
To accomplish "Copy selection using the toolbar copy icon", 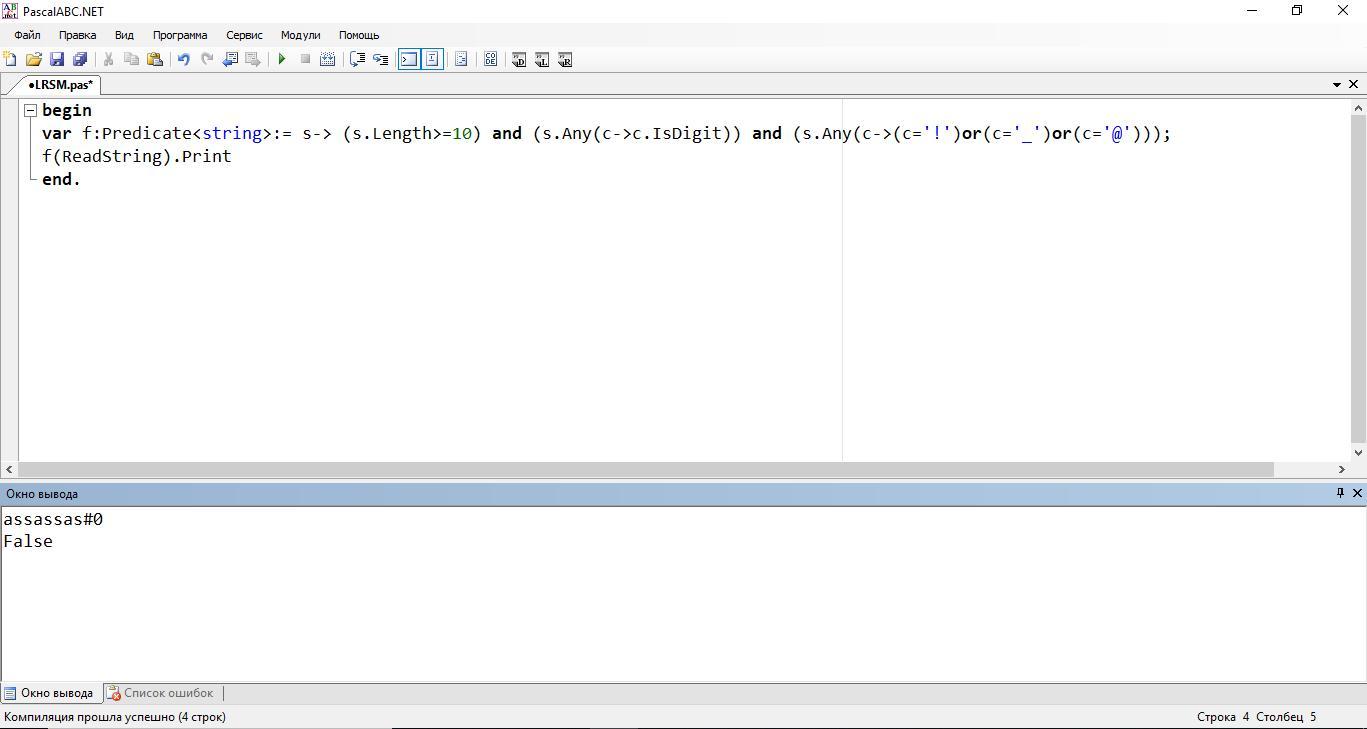I will point(131,60).
